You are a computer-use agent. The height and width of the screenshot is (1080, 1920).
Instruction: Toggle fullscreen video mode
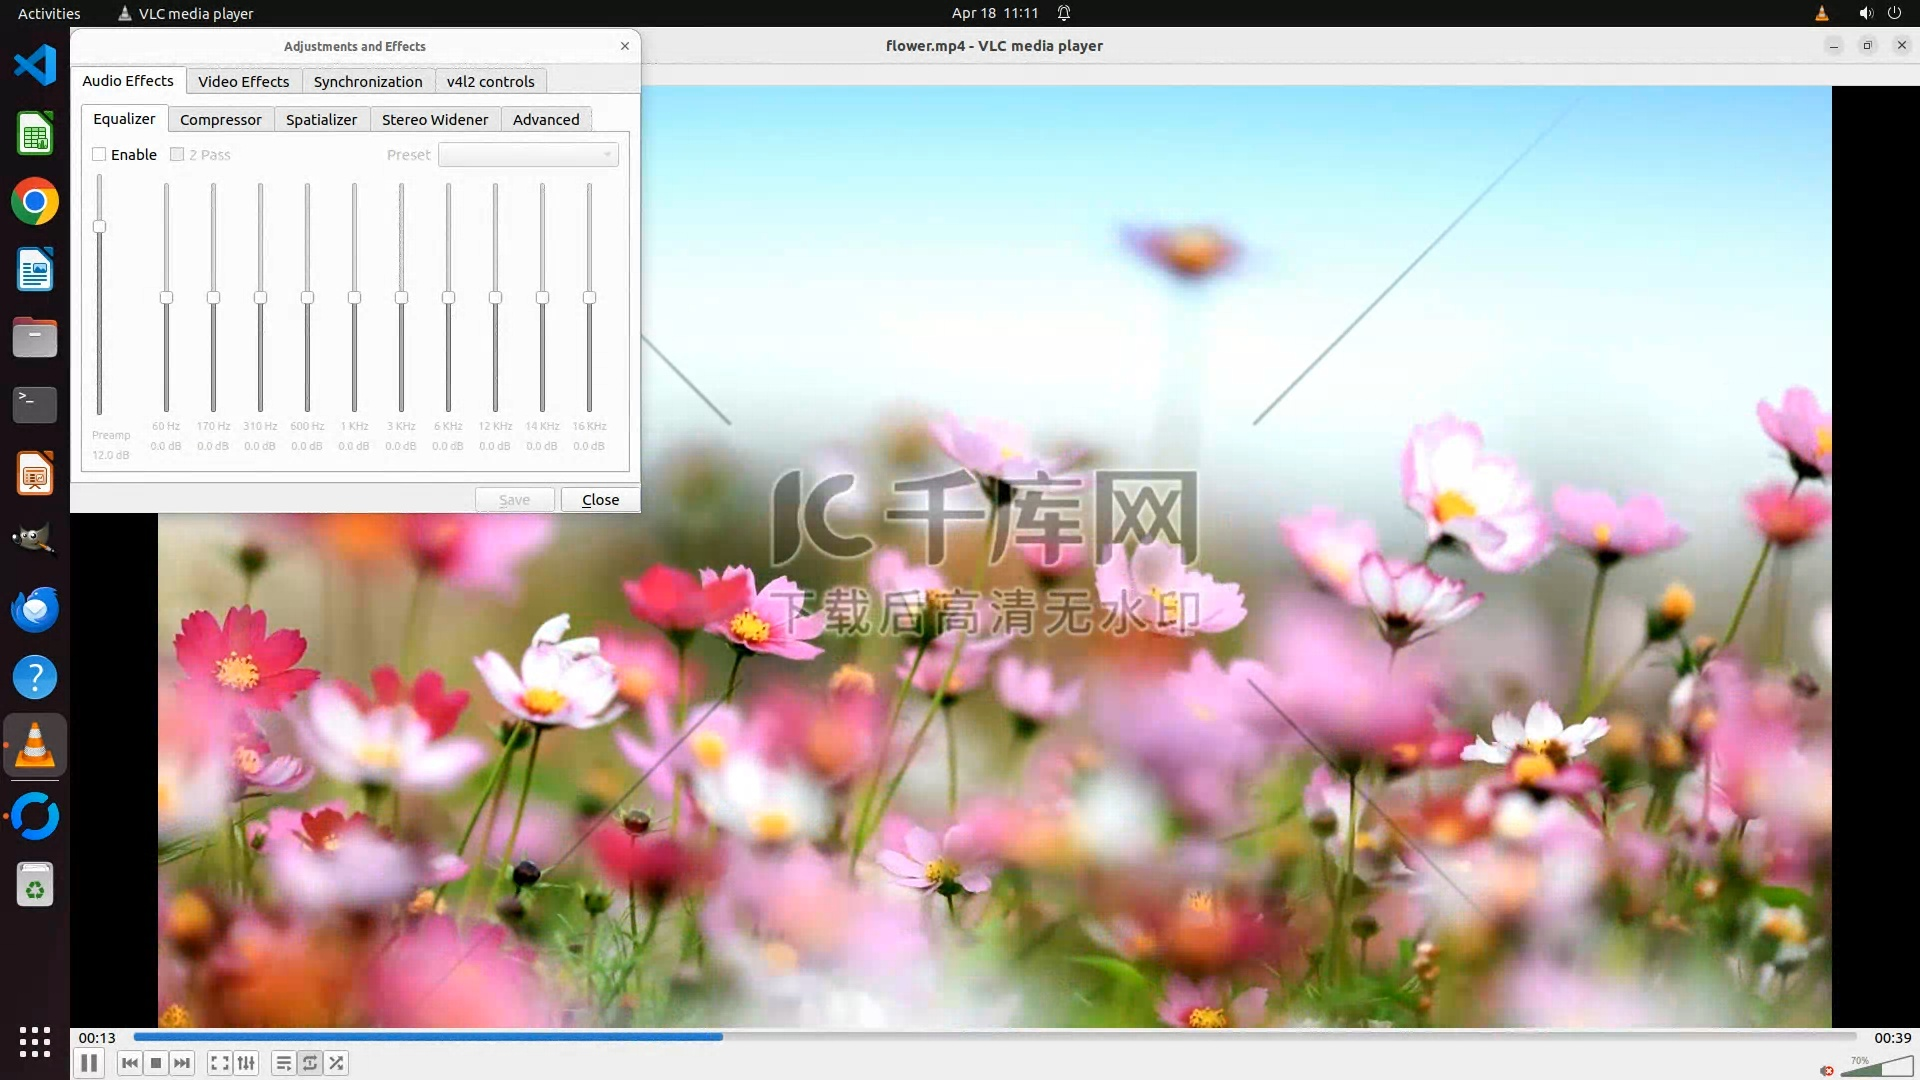[x=219, y=1063]
